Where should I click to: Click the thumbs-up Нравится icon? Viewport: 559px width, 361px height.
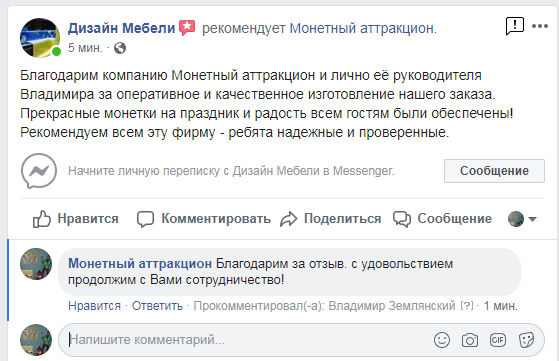pyautogui.click(x=42, y=219)
